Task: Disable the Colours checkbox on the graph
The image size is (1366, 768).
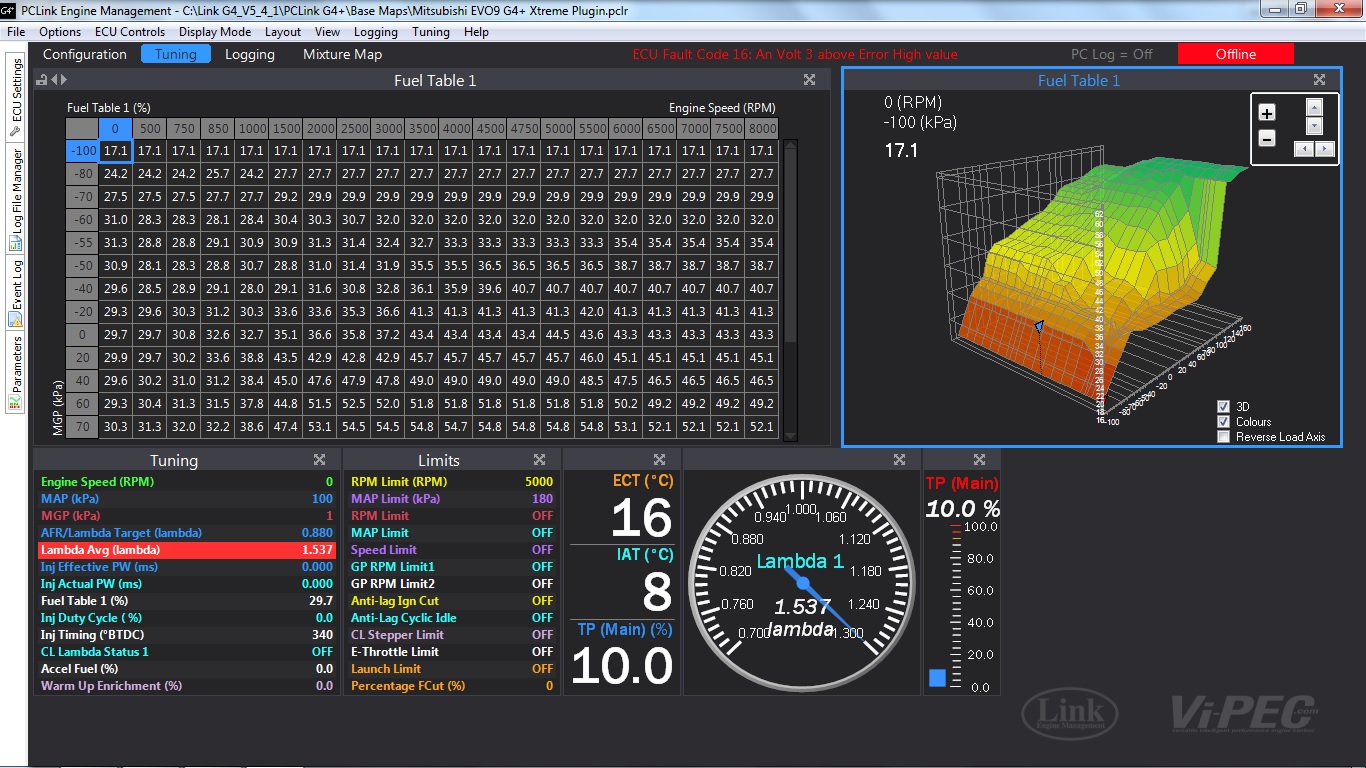Action: (x=1224, y=421)
